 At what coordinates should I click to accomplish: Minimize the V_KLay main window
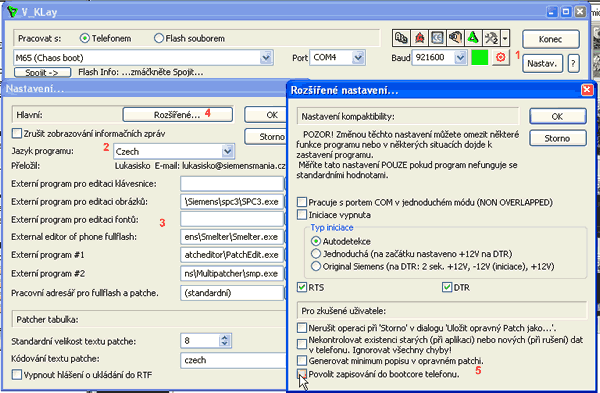pyautogui.click(x=552, y=12)
